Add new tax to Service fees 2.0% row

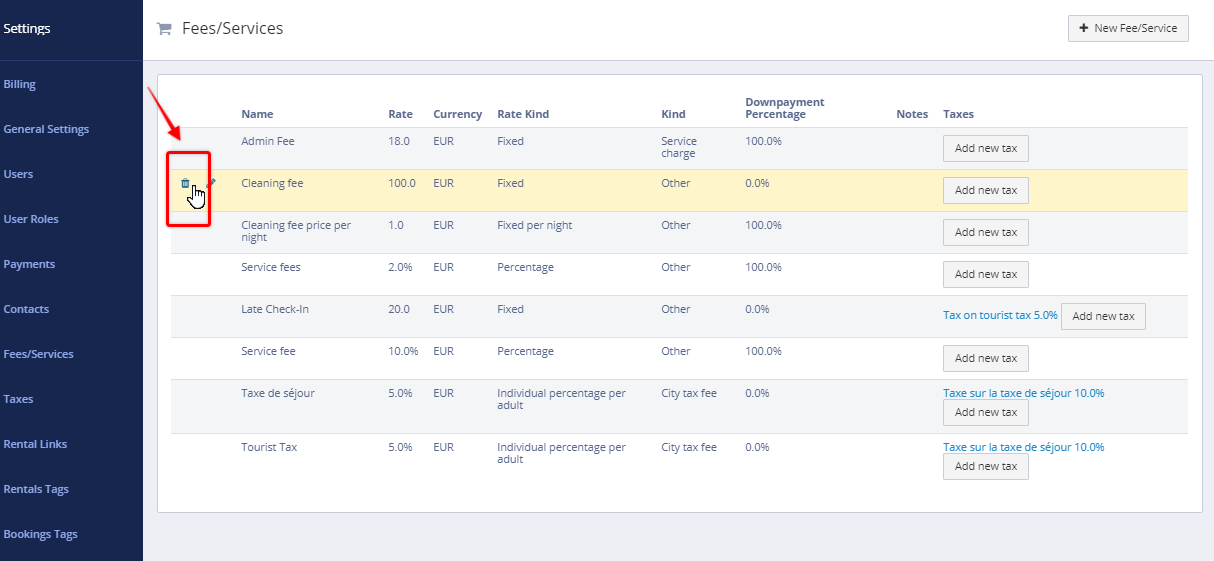[x=985, y=274]
